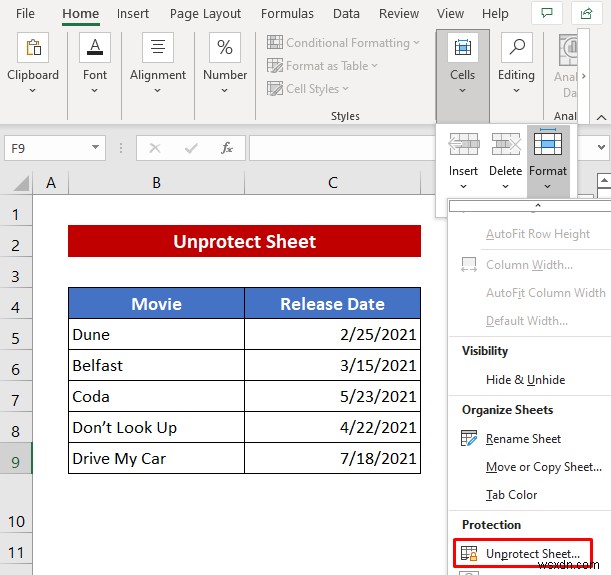Expand the Format cells dropdown

[x=547, y=161]
